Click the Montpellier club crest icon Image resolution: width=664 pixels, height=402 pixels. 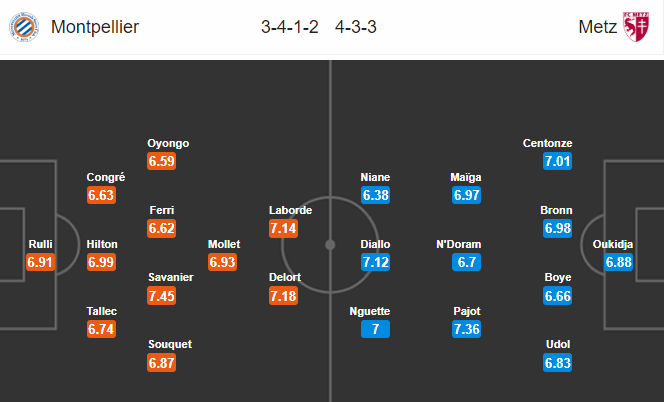[x=24, y=27]
